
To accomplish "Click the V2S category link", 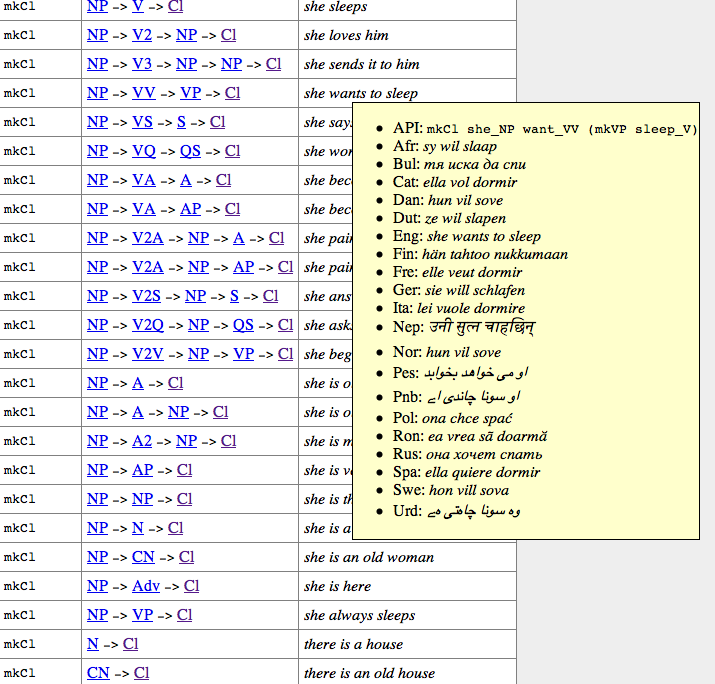I will (x=149, y=296).
